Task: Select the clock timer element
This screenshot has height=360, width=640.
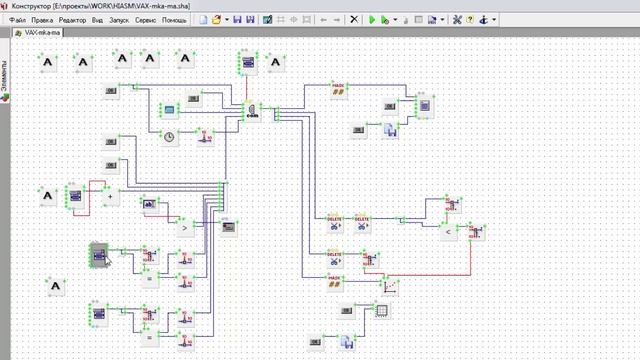Action: pyautogui.click(x=169, y=137)
